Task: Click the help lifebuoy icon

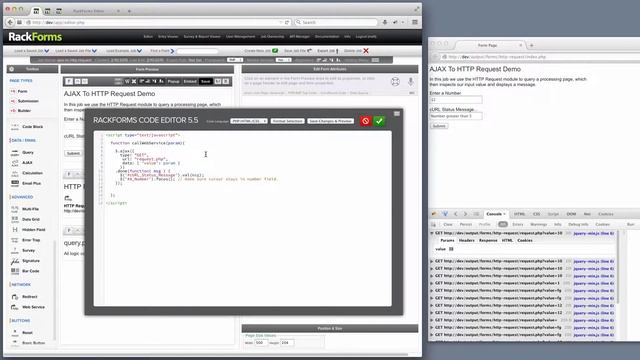Action: (395, 81)
